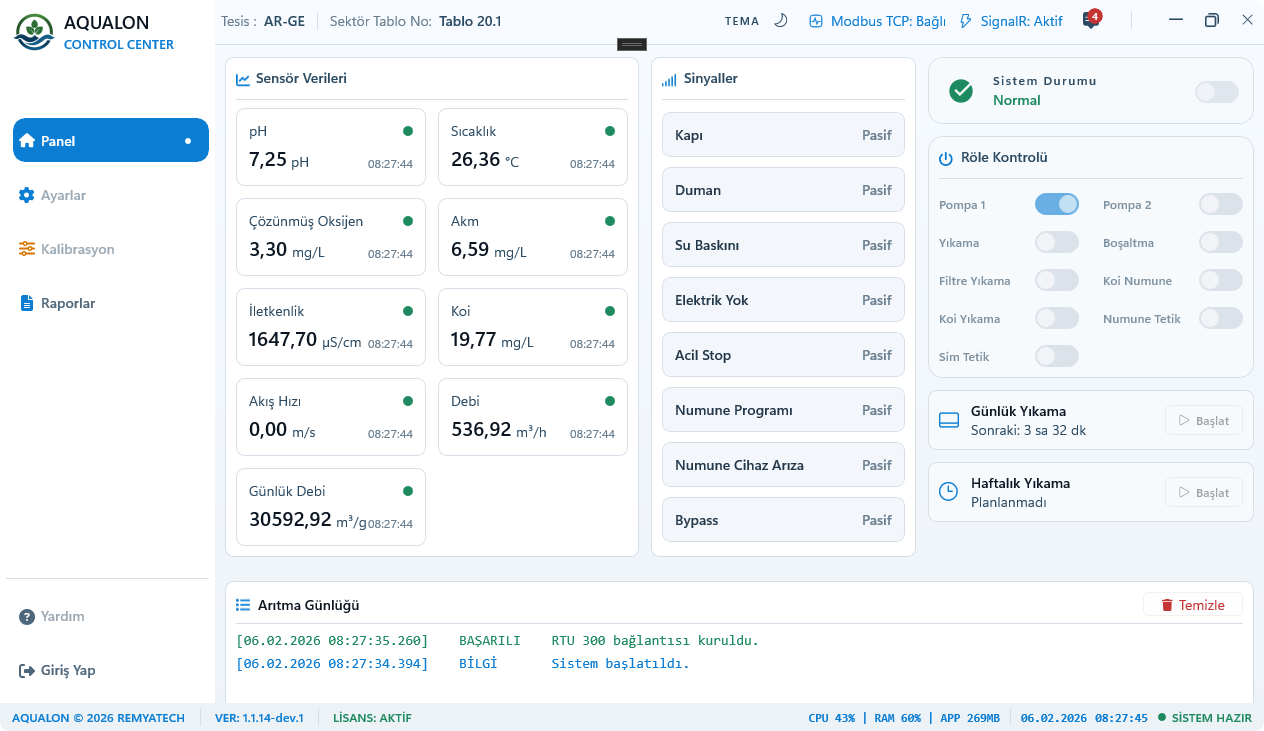Click the Günlük Yıkama monitor icon
Image resolution: width=1264 pixels, height=731 pixels.
coord(948,420)
